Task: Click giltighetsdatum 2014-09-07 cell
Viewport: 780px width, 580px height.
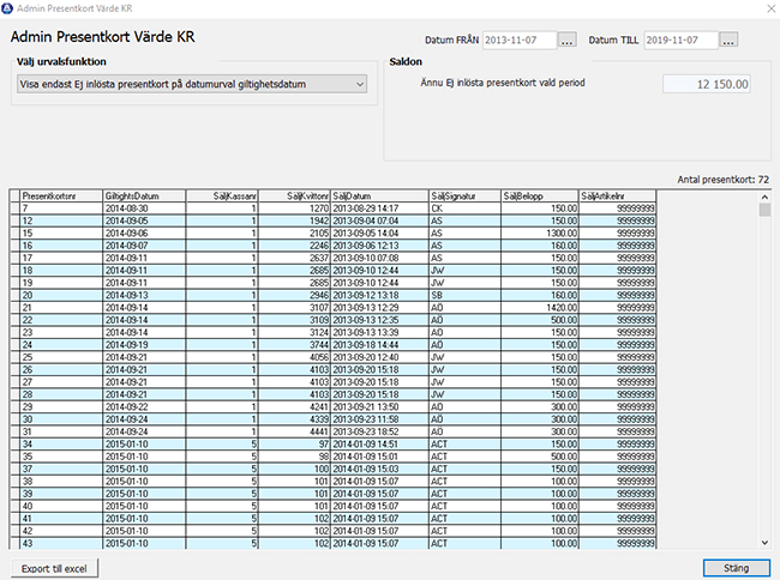Action: (144, 246)
